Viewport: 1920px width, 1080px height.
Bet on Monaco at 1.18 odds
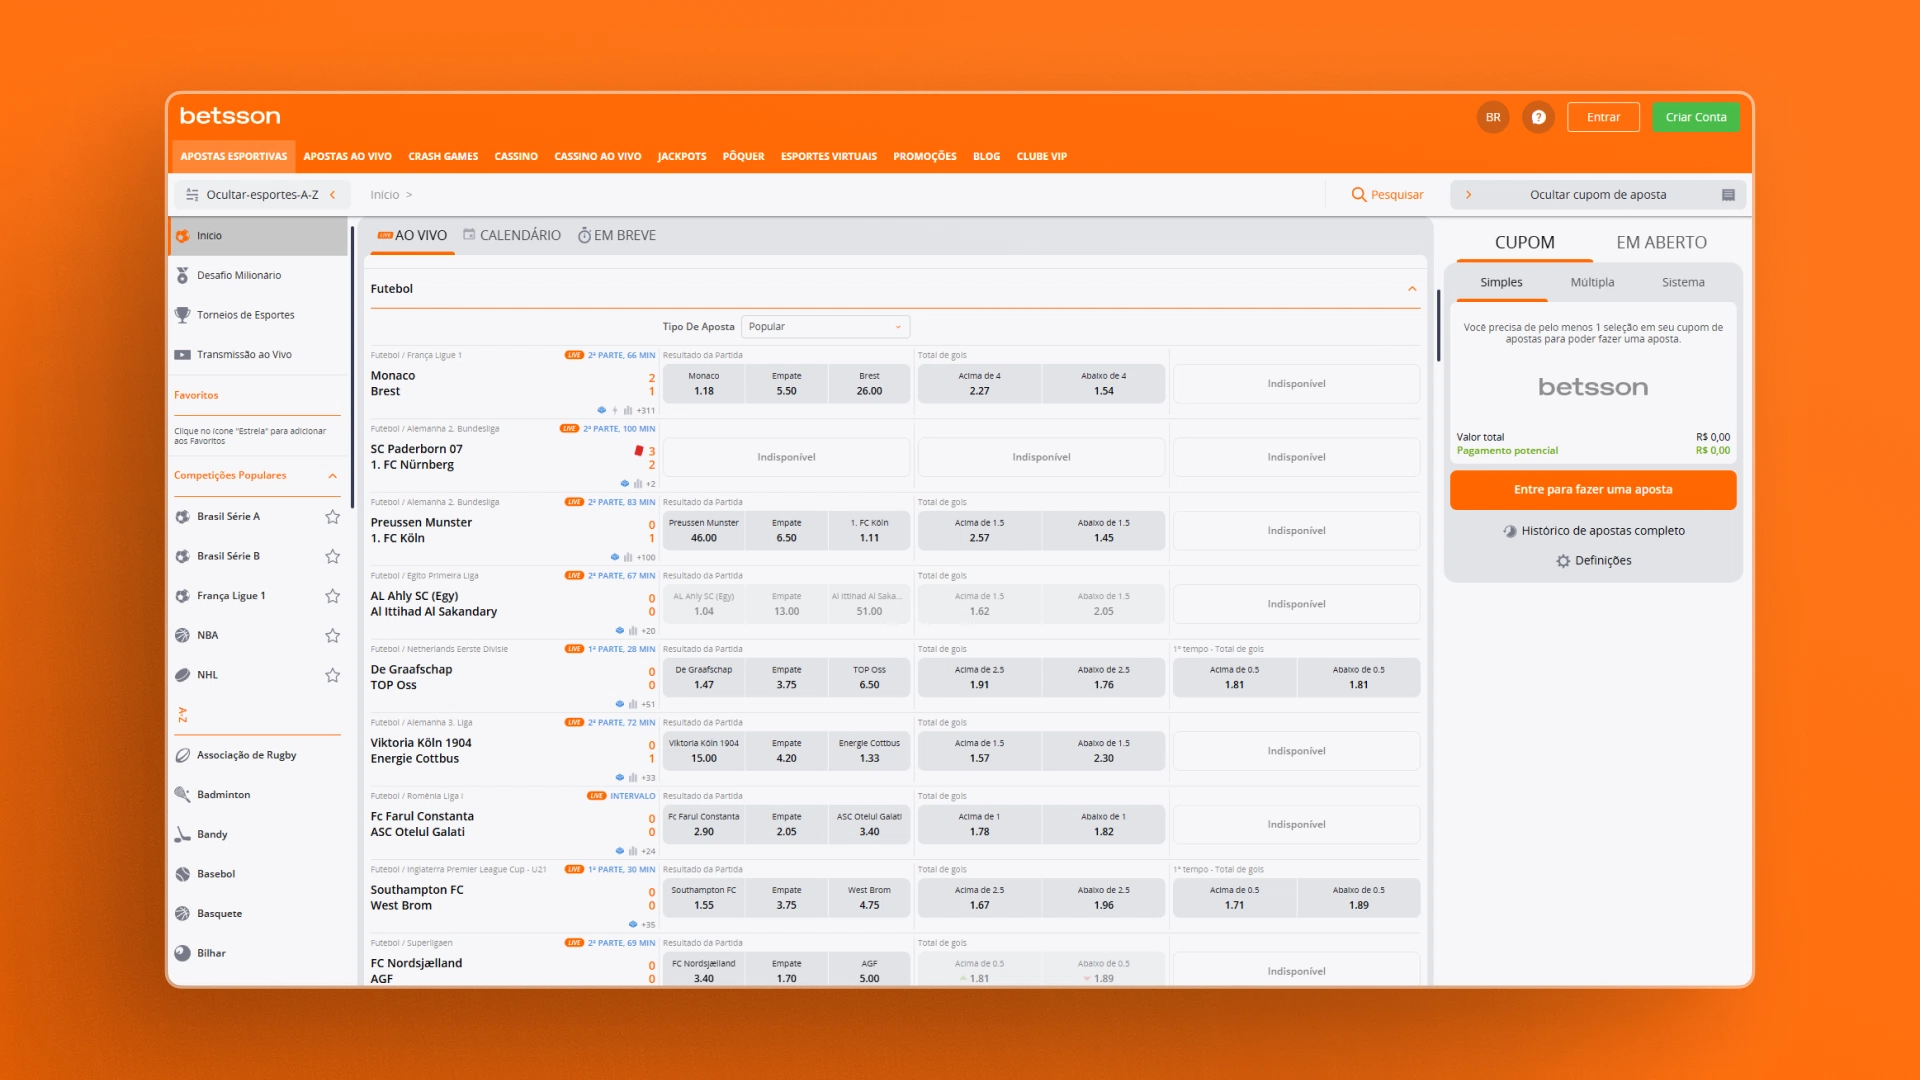pyautogui.click(x=704, y=384)
